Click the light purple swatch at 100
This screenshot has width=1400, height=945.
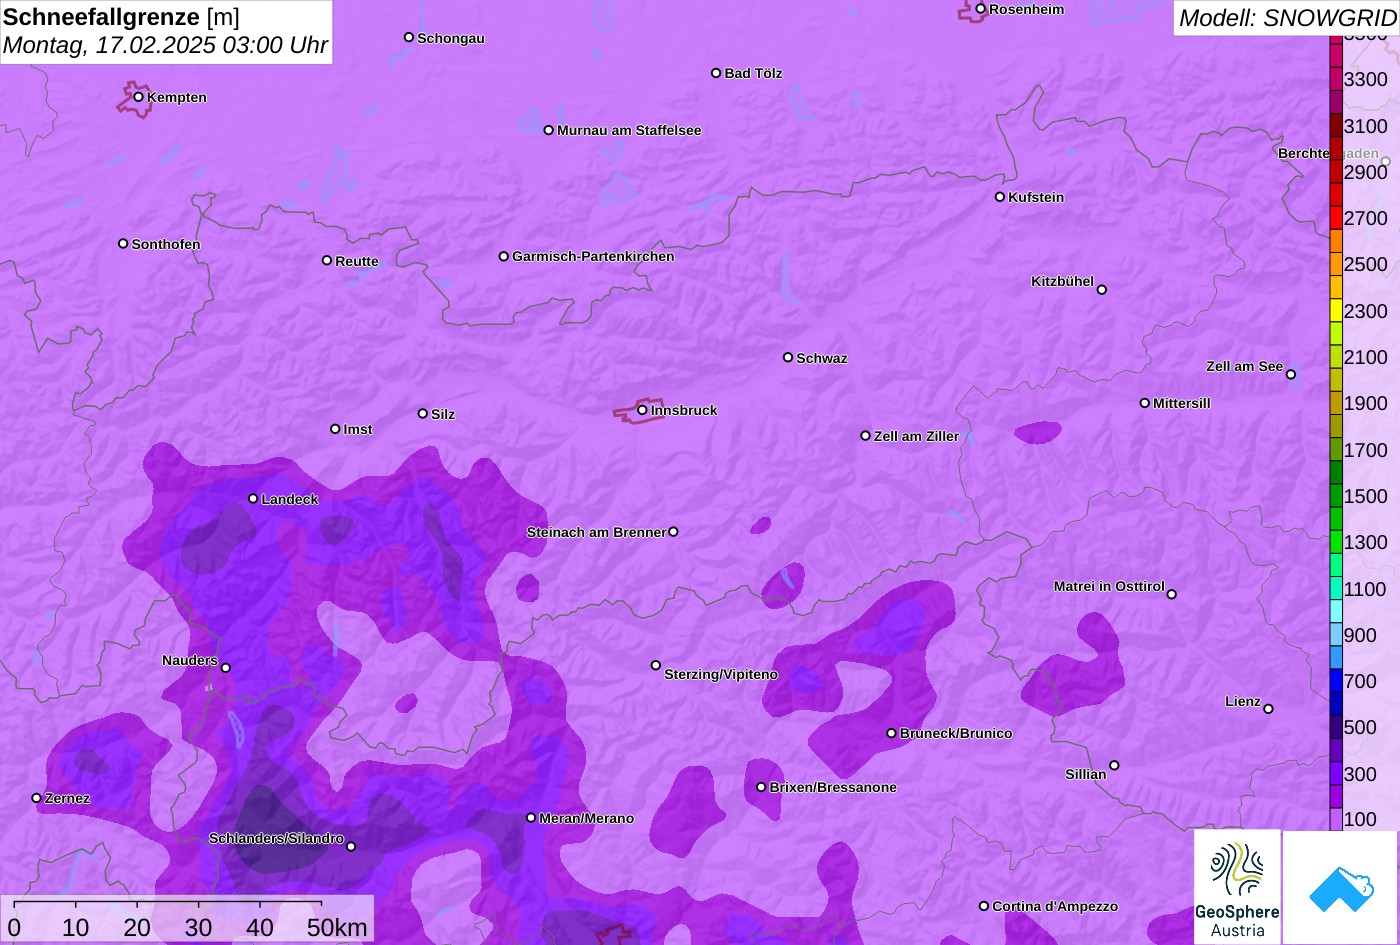(x=1335, y=819)
